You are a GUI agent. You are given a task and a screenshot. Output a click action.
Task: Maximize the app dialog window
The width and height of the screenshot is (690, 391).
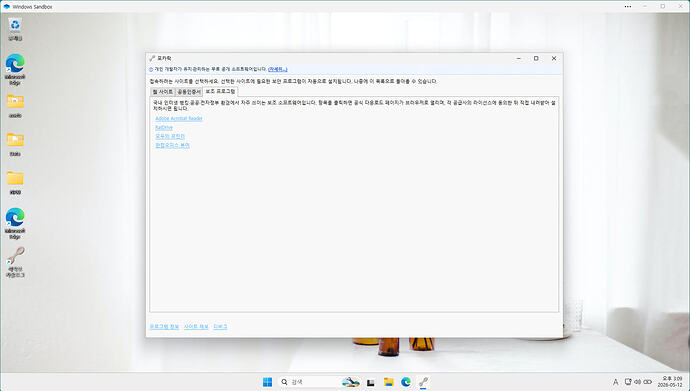pos(536,58)
